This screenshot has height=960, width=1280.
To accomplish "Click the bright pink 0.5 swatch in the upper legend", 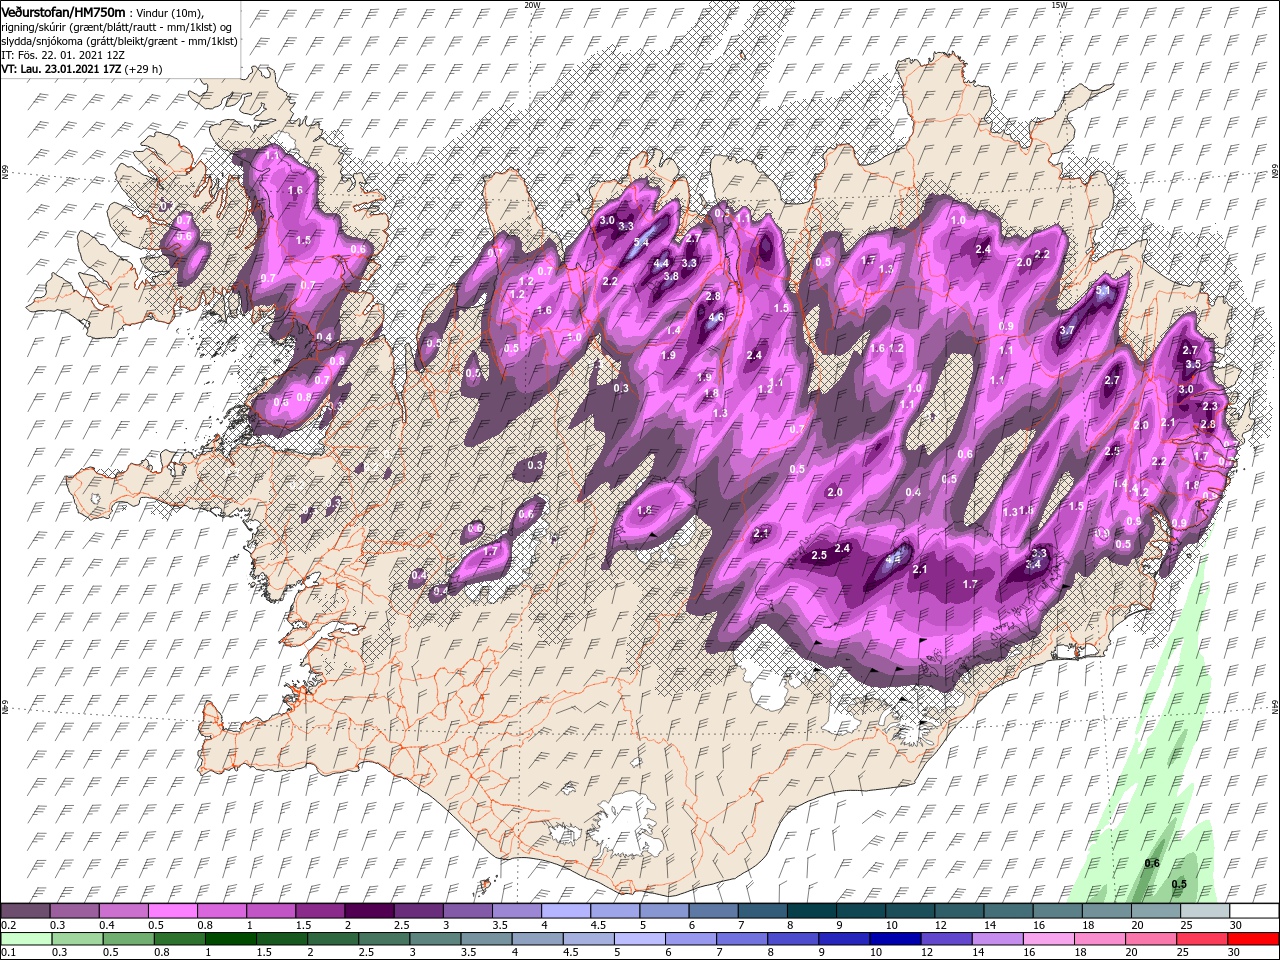I will (x=172, y=910).
